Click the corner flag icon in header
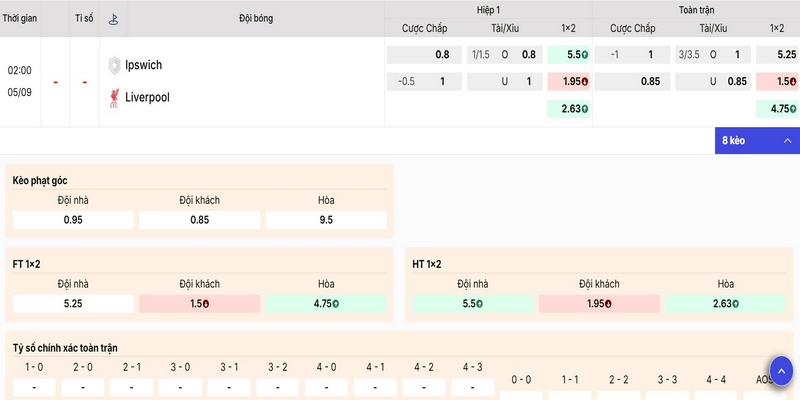 (x=113, y=19)
